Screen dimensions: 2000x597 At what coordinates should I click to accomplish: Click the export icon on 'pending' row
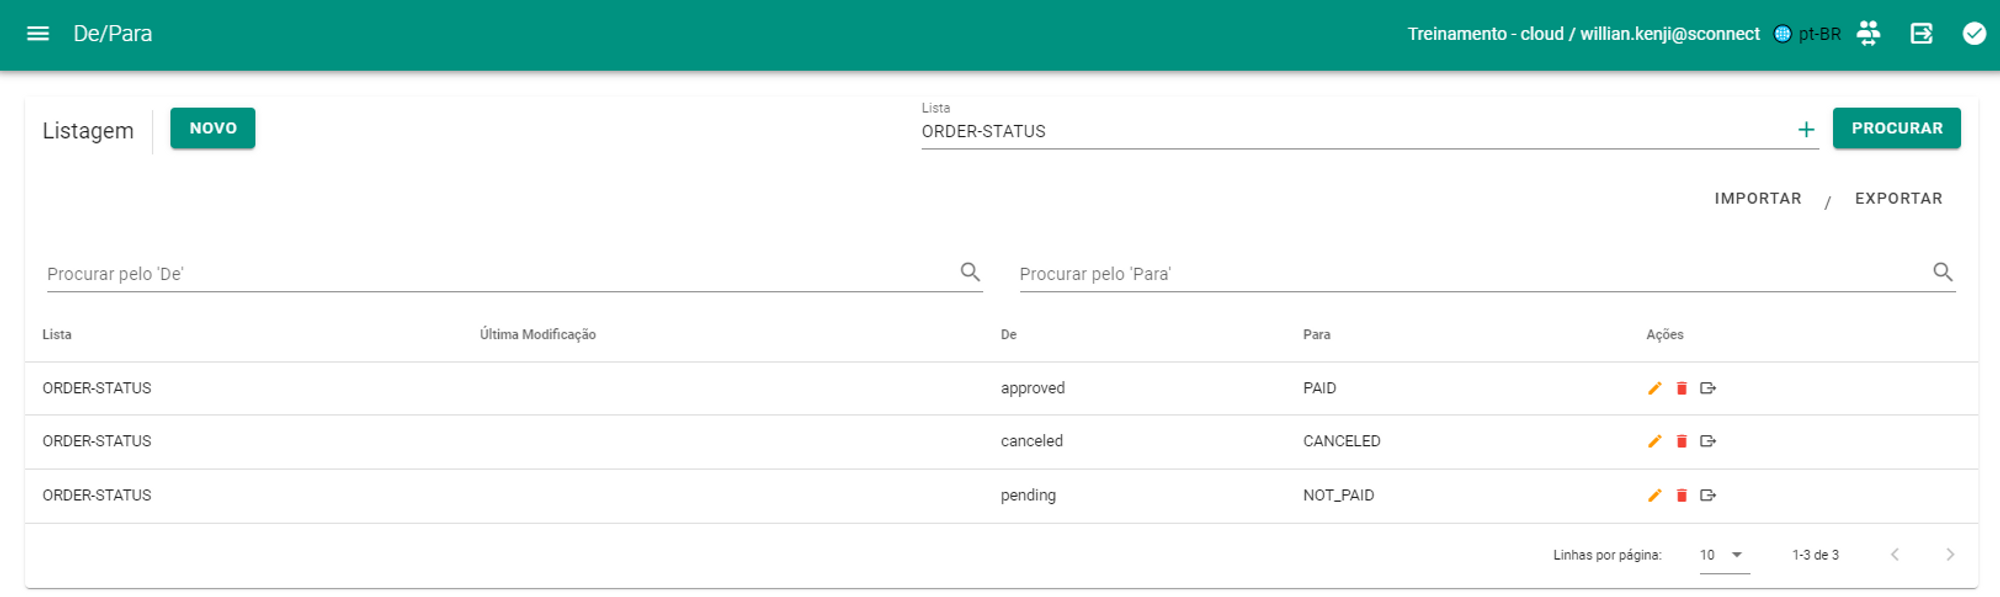click(x=1708, y=495)
